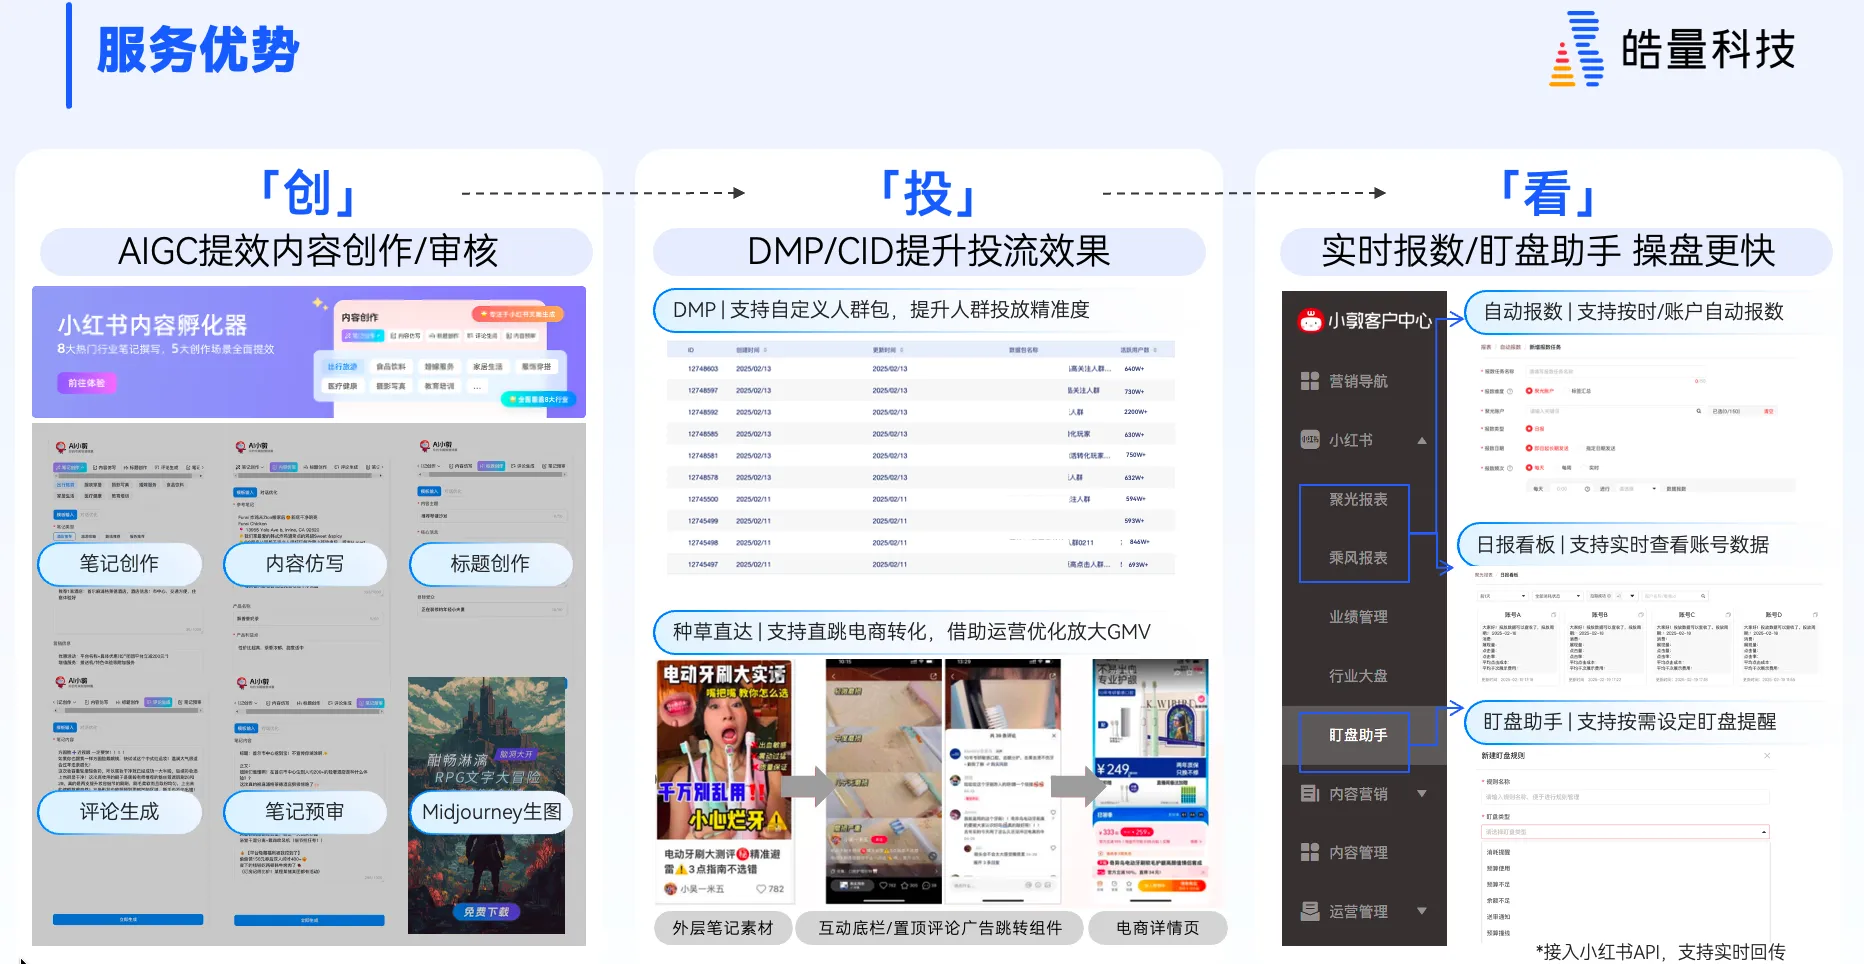Click the copy icon on 账号D card
This screenshot has height=964, width=1864.
point(1815,615)
